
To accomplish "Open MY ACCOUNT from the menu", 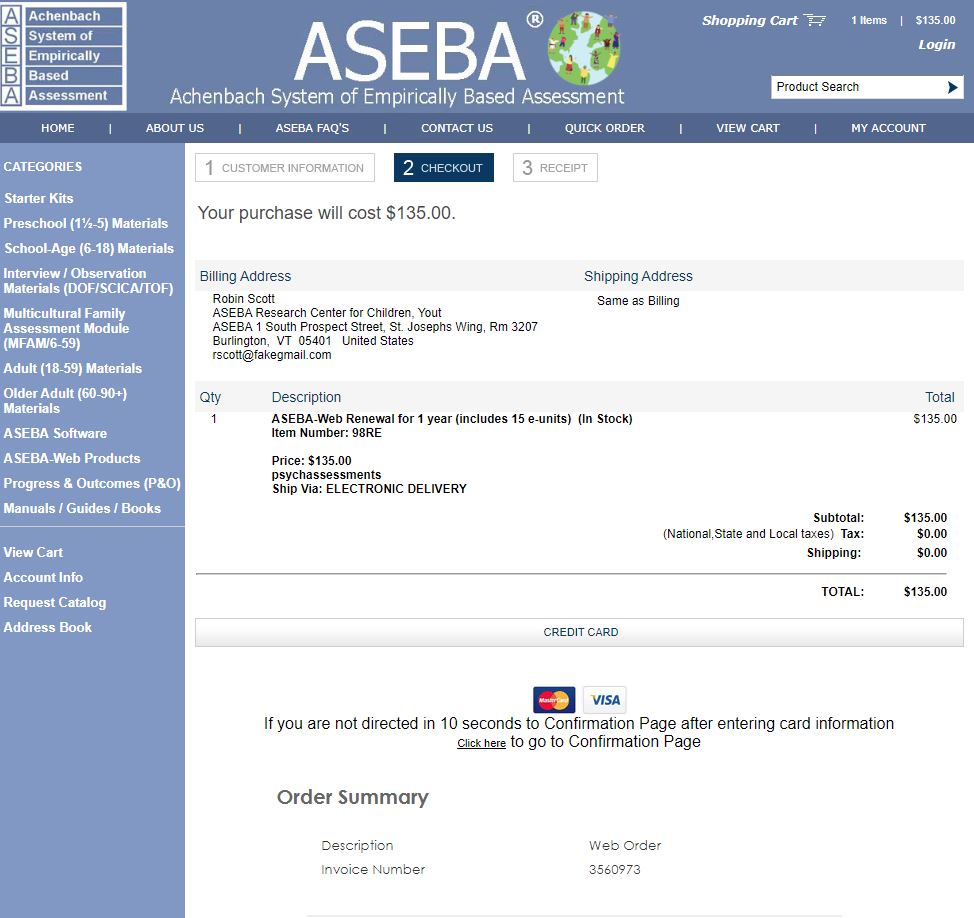I will pyautogui.click(x=885, y=128).
